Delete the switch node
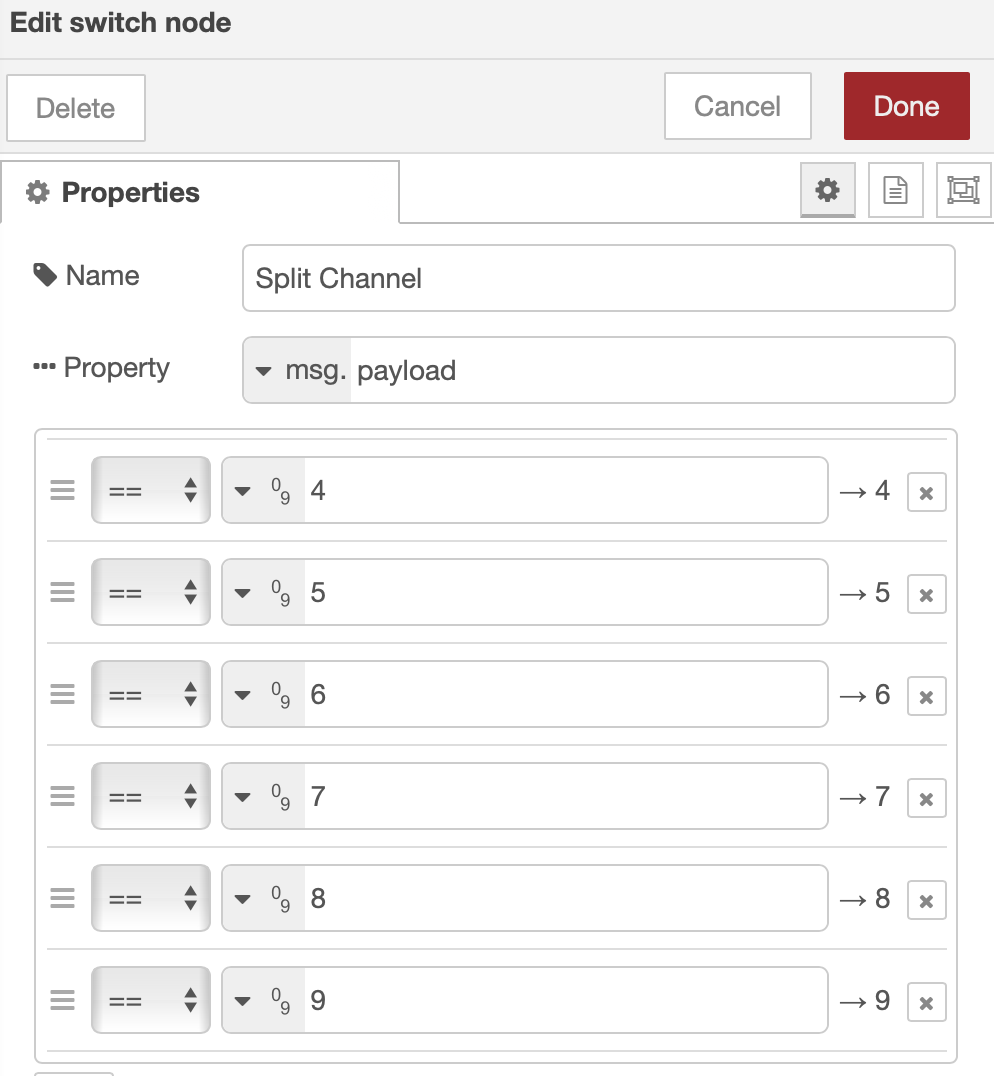The width and height of the screenshot is (994, 1076). [x=76, y=108]
